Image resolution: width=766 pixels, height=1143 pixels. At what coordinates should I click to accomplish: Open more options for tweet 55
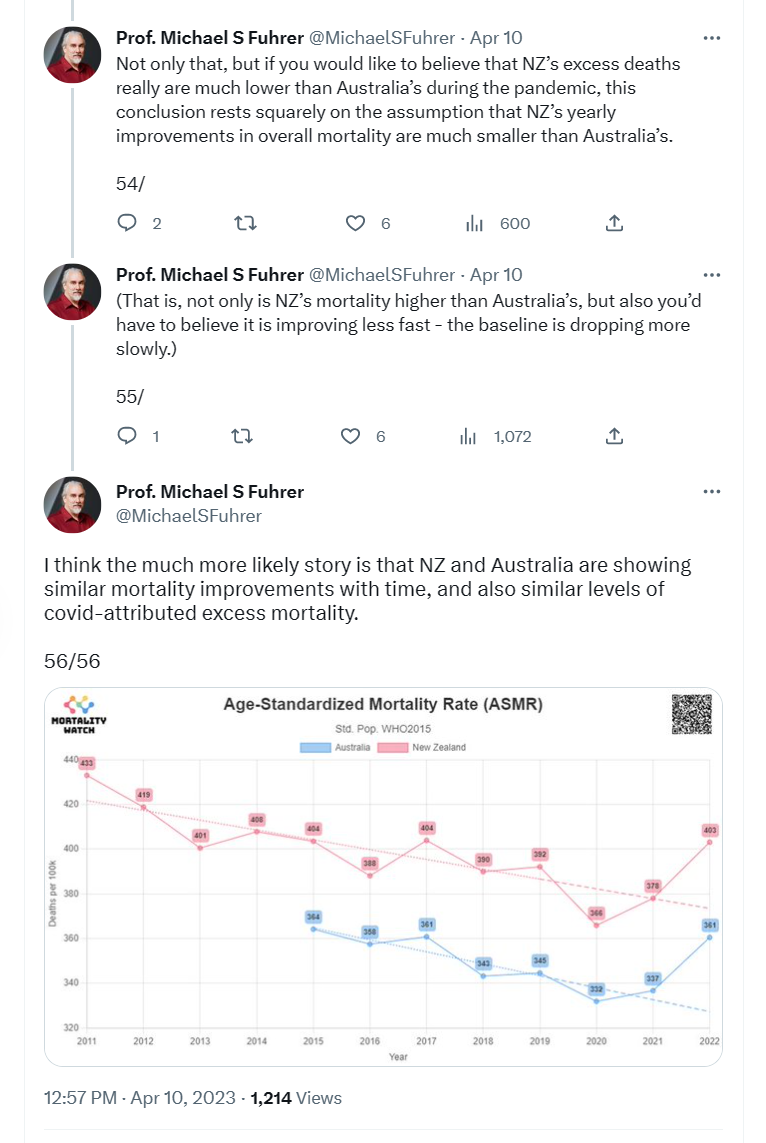coord(712,275)
